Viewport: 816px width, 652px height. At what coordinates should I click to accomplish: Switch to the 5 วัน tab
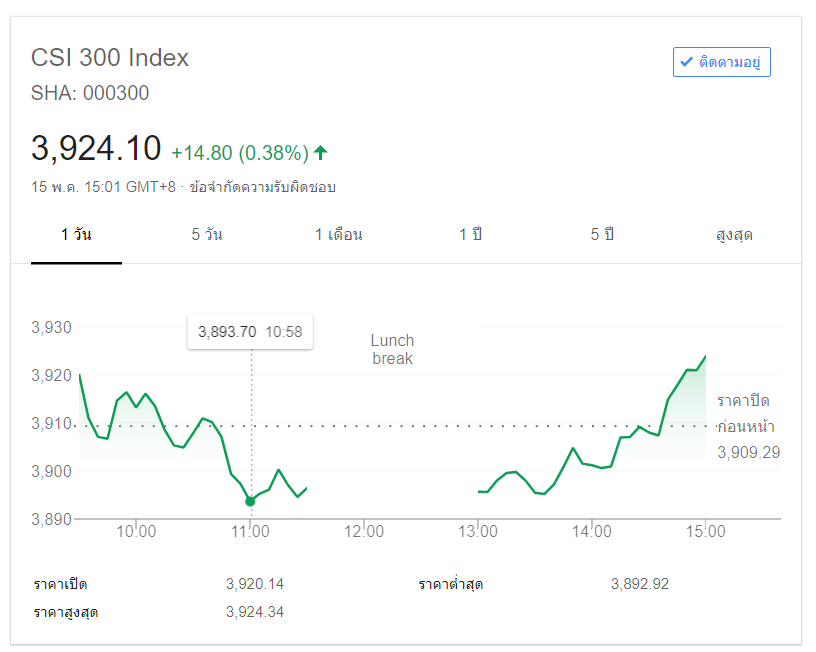click(207, 235)
